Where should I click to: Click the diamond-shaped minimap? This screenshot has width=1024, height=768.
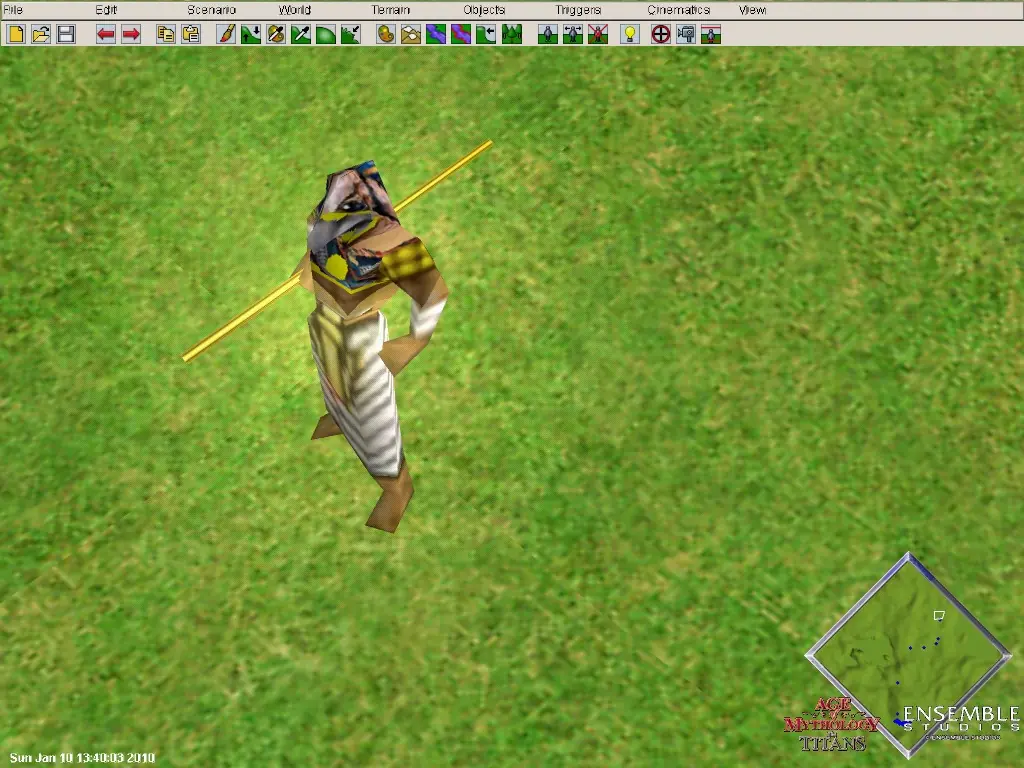point(908,655)
